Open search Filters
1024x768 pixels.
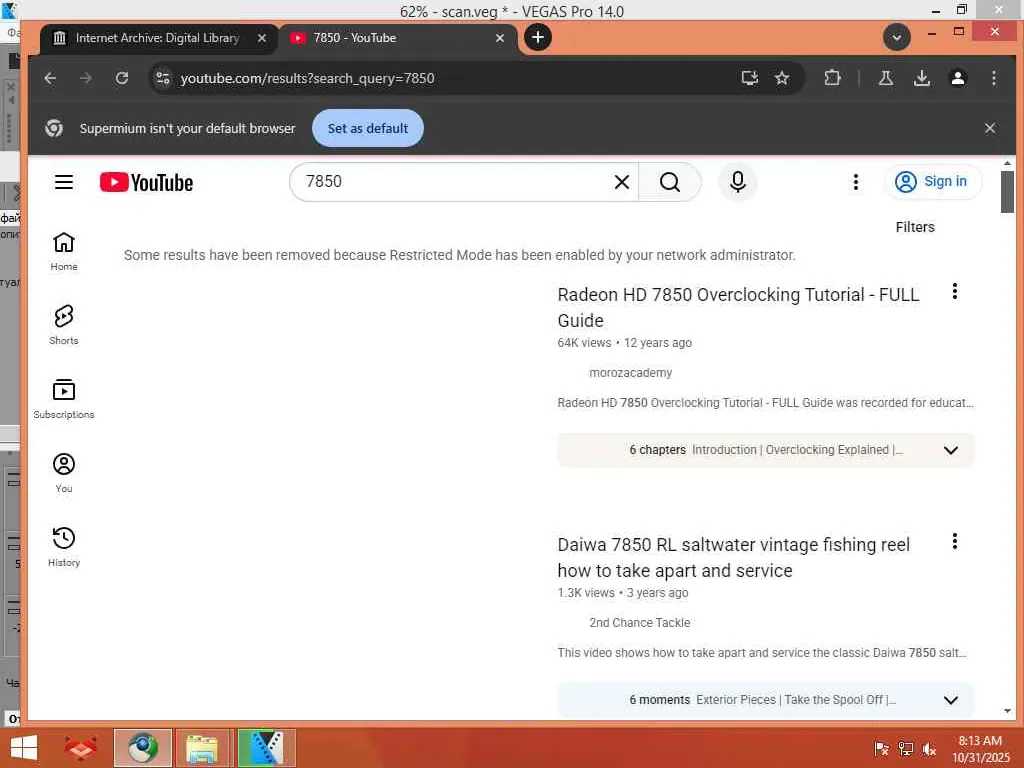(x=915, y=227)
